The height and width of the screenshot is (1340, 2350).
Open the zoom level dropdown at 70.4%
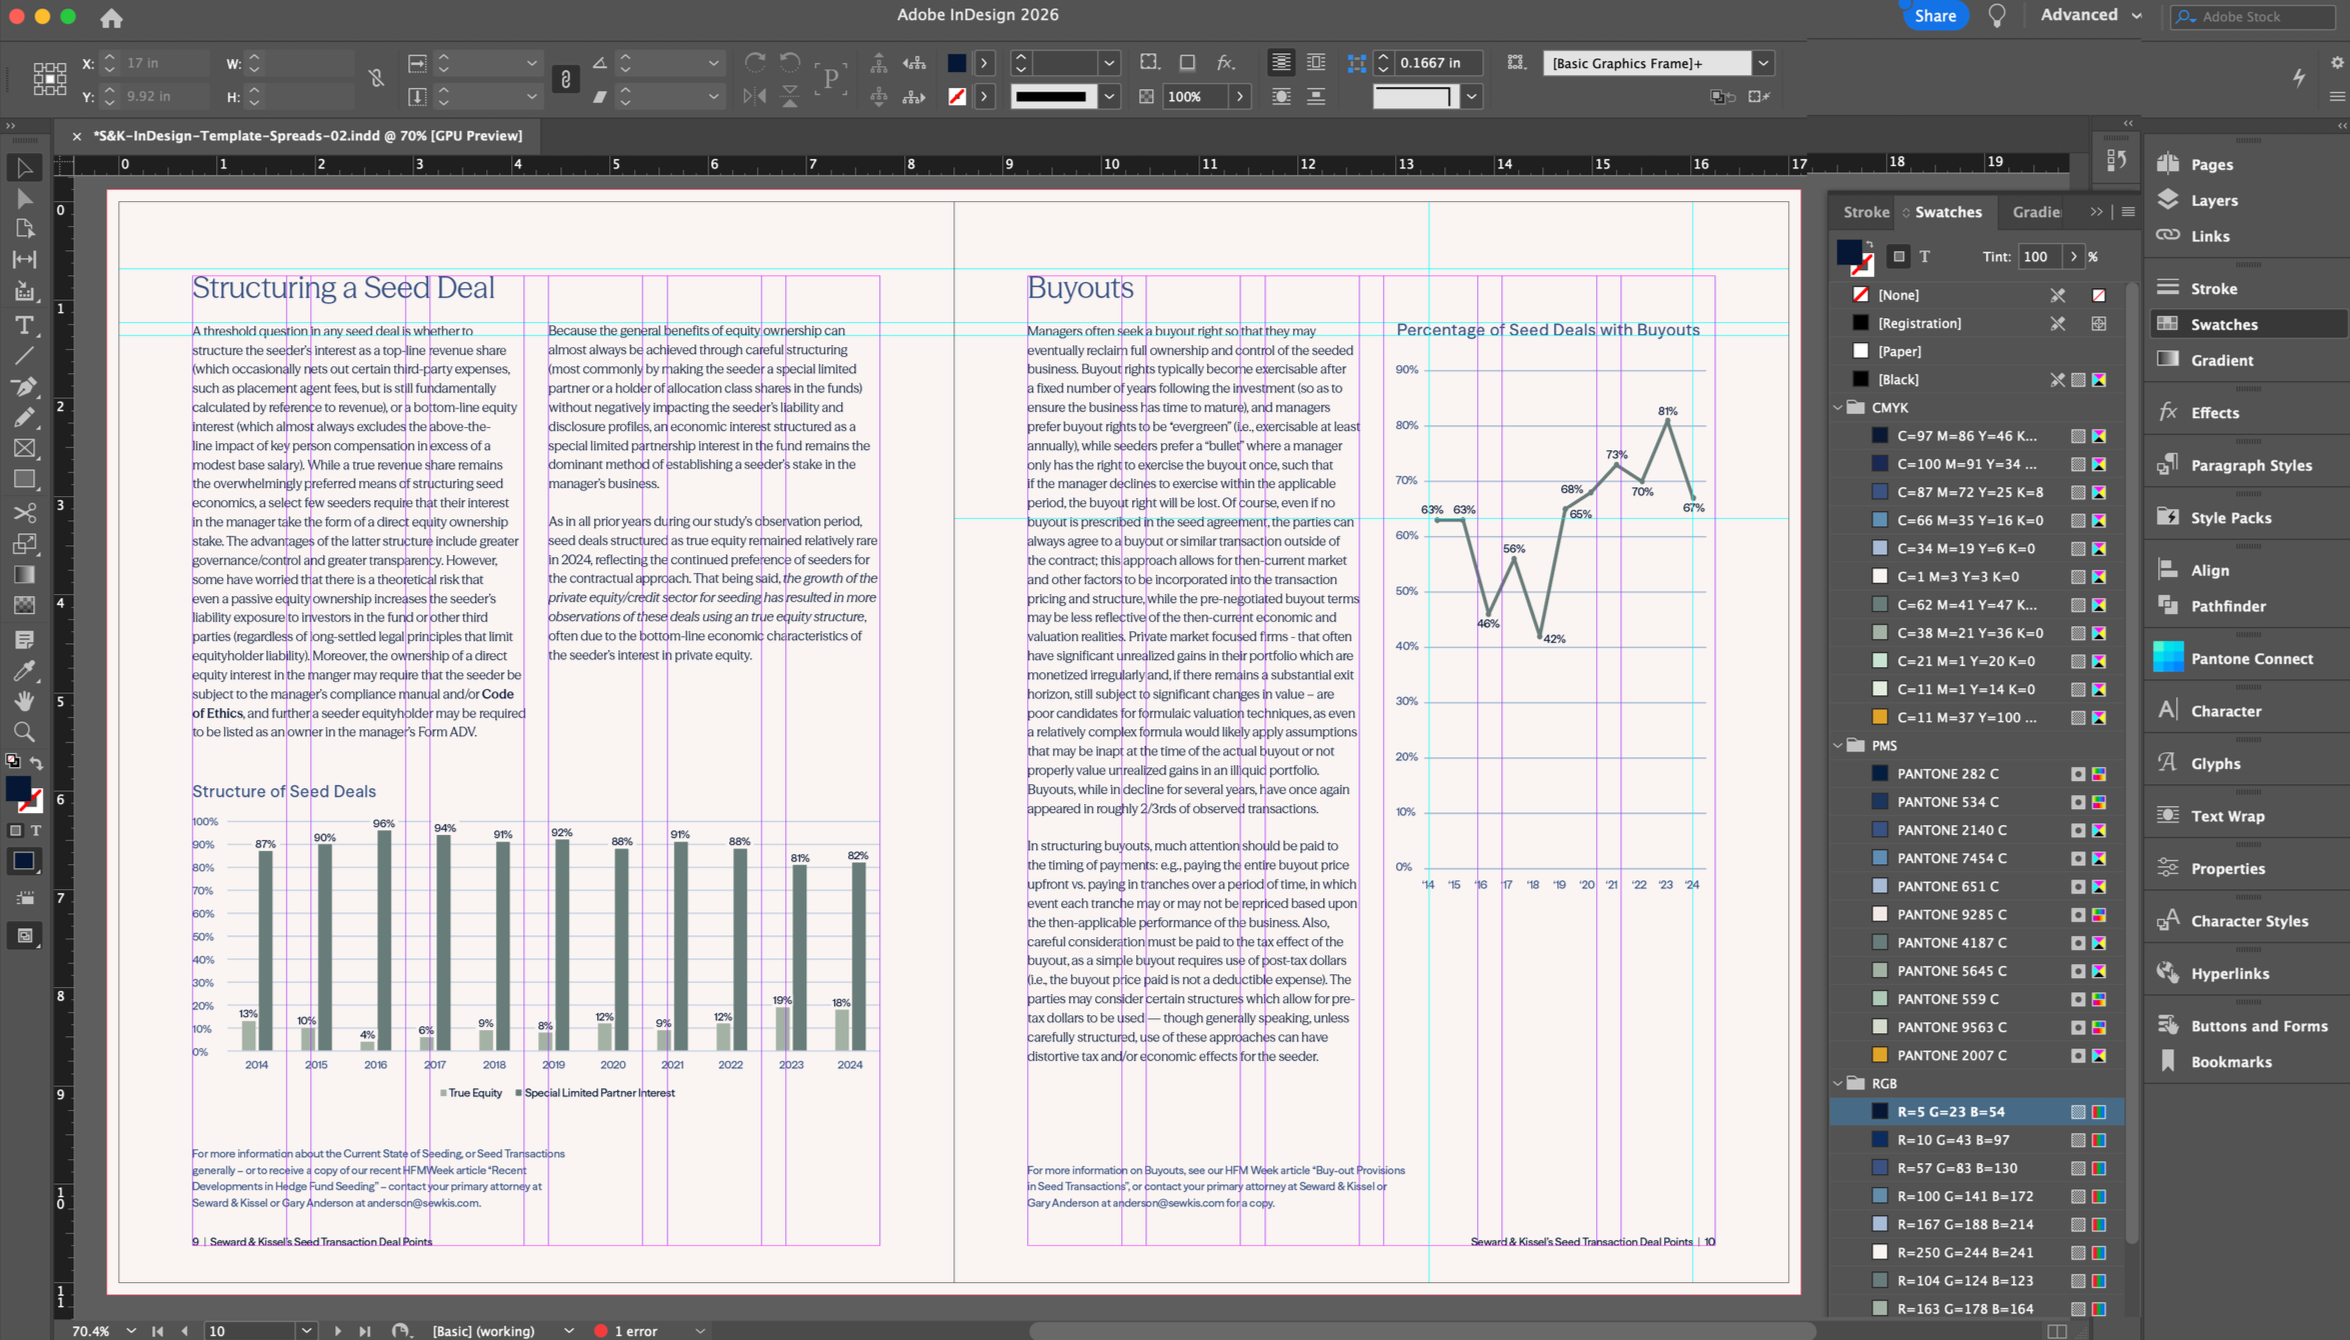click(131, 1331)
